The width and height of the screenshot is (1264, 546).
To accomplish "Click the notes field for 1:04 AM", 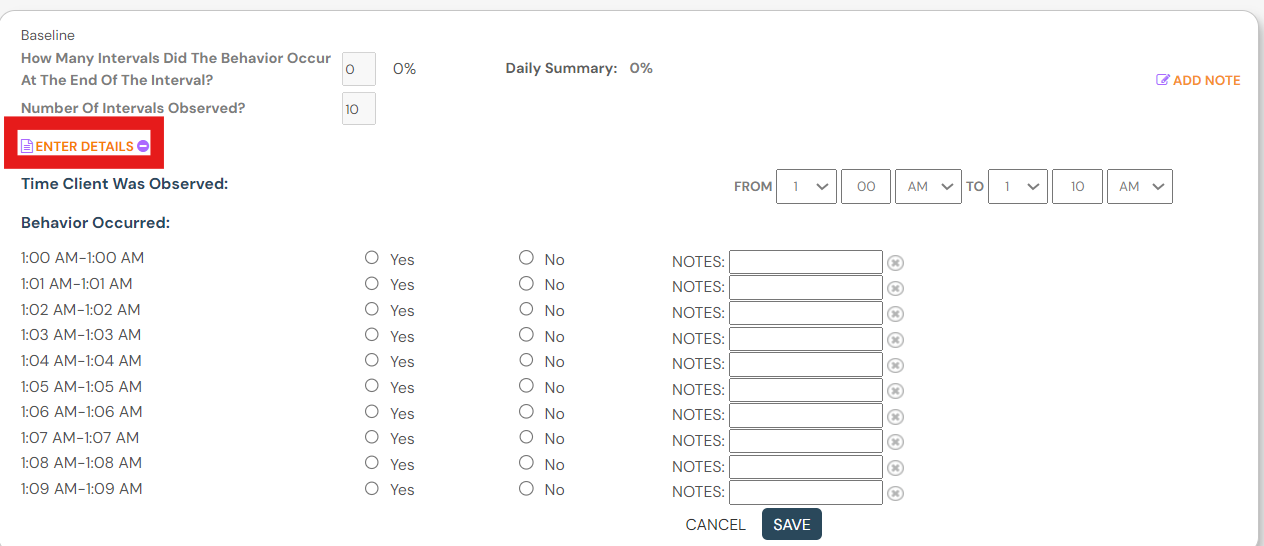I will (x=805, y=364).
